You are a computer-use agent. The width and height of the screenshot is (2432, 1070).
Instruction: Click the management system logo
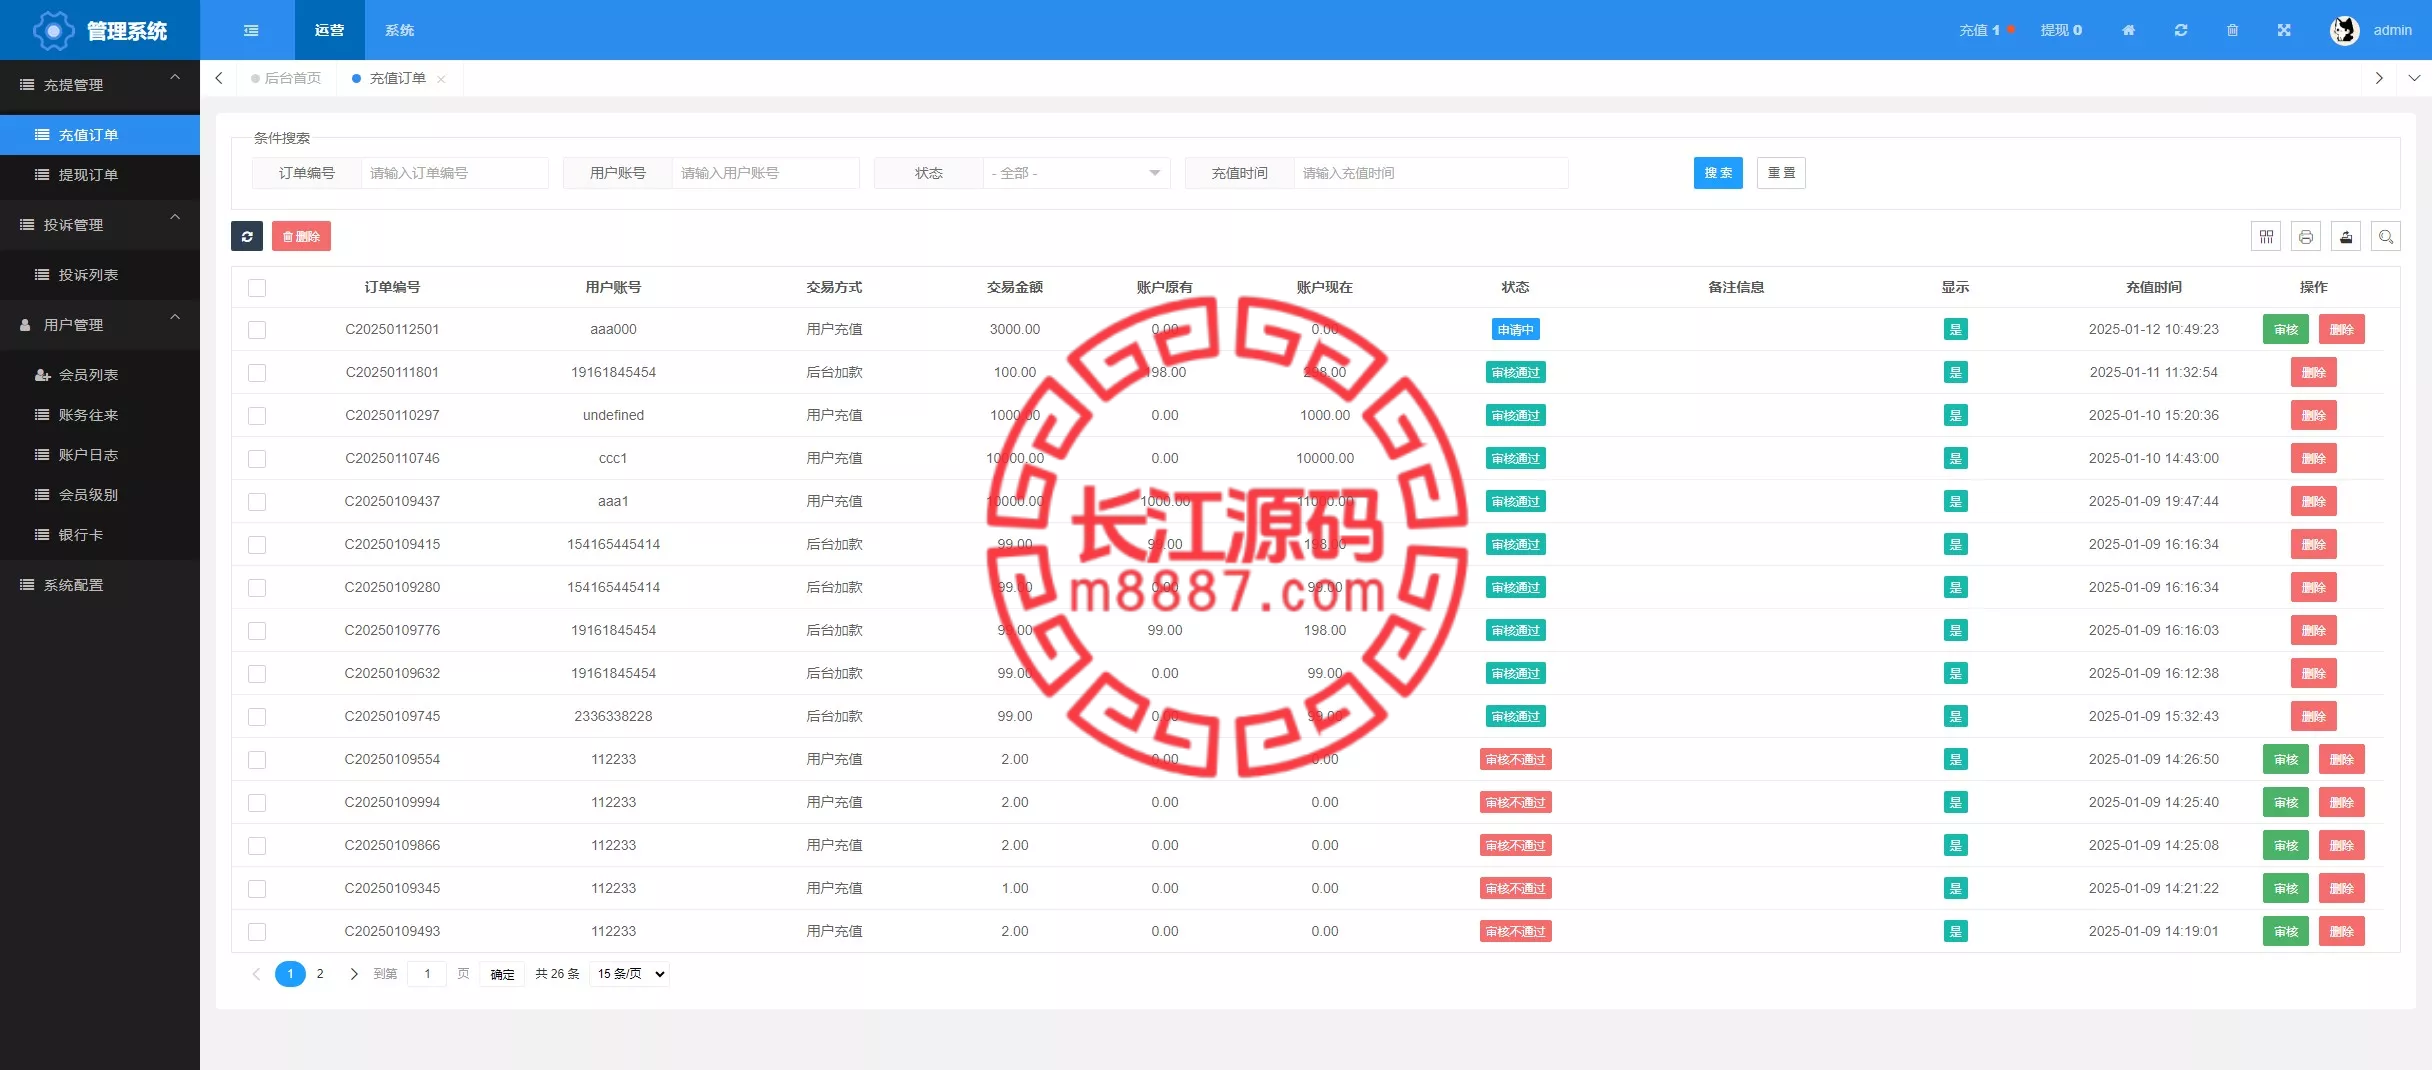(x=100, y=30)
